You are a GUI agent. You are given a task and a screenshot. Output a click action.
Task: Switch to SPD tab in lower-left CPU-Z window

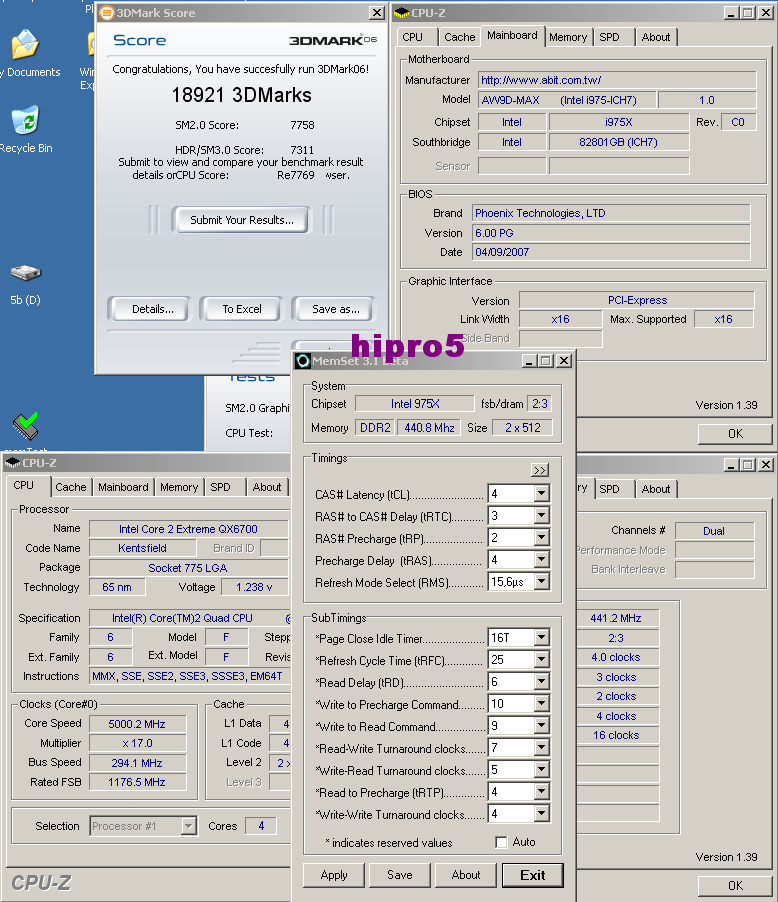click(x=224, y=487)
